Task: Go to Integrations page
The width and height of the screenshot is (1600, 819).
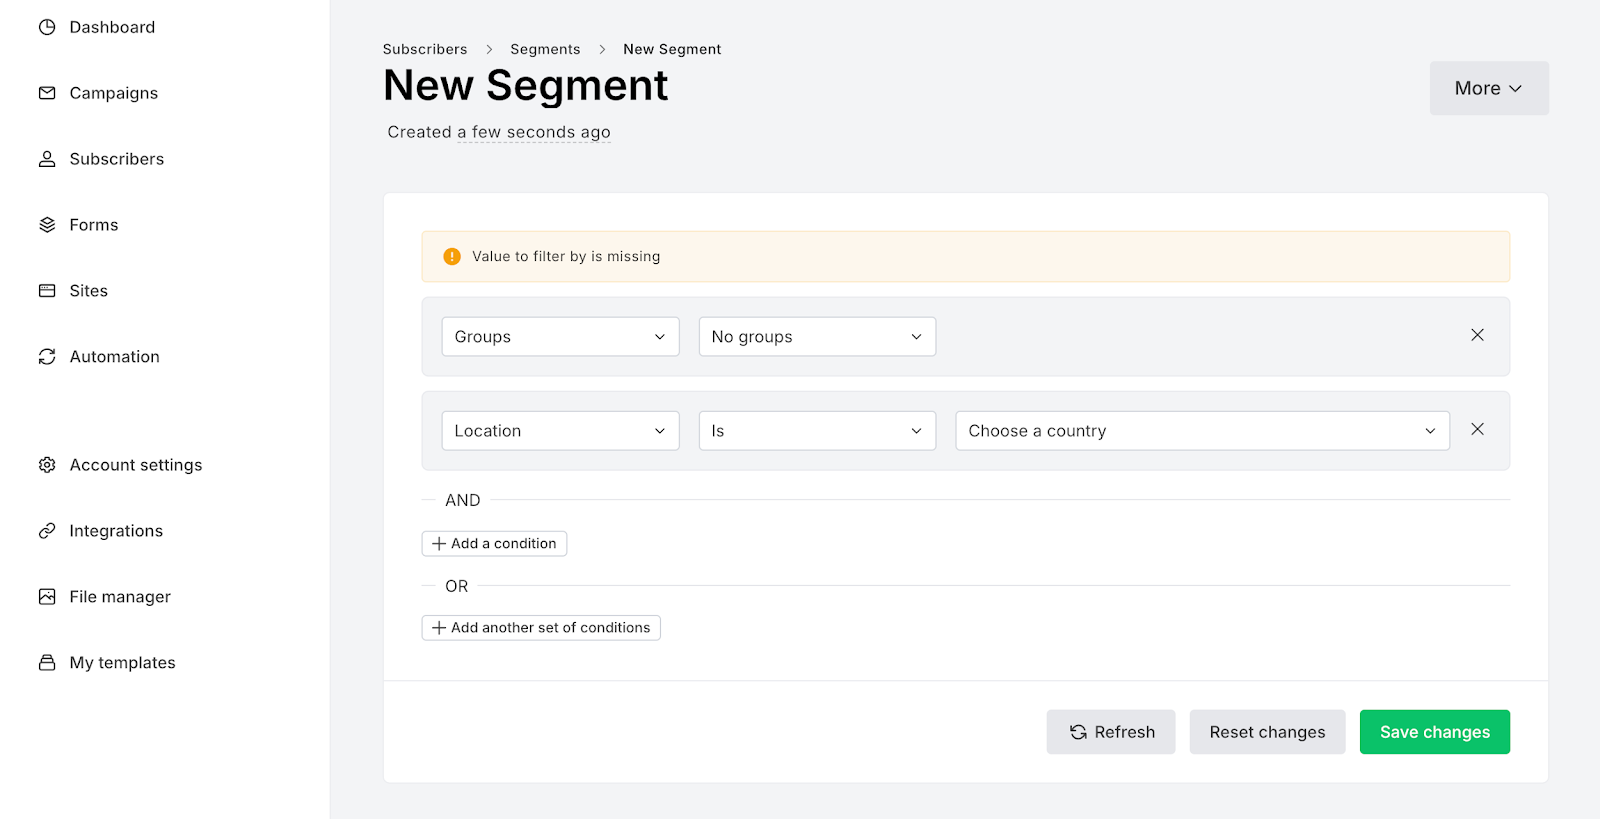Action: click(x=116, y=531)
